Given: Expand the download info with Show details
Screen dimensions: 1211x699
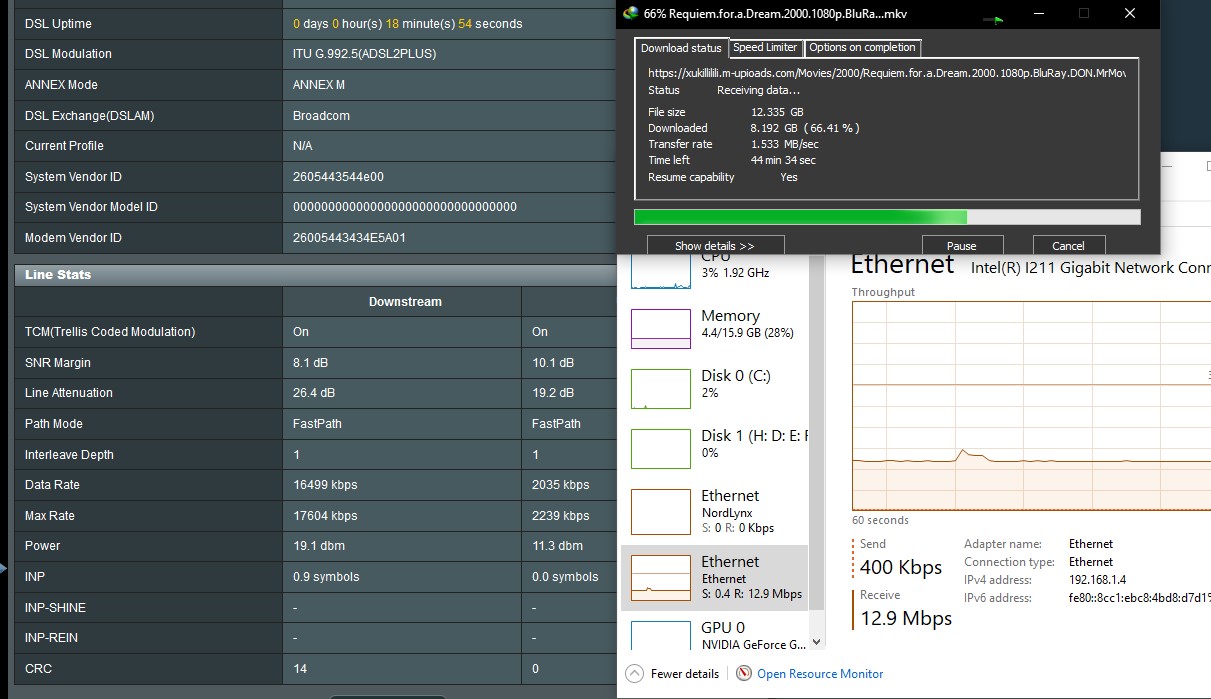Looking at the screenshot, I should tap(715, 245).
